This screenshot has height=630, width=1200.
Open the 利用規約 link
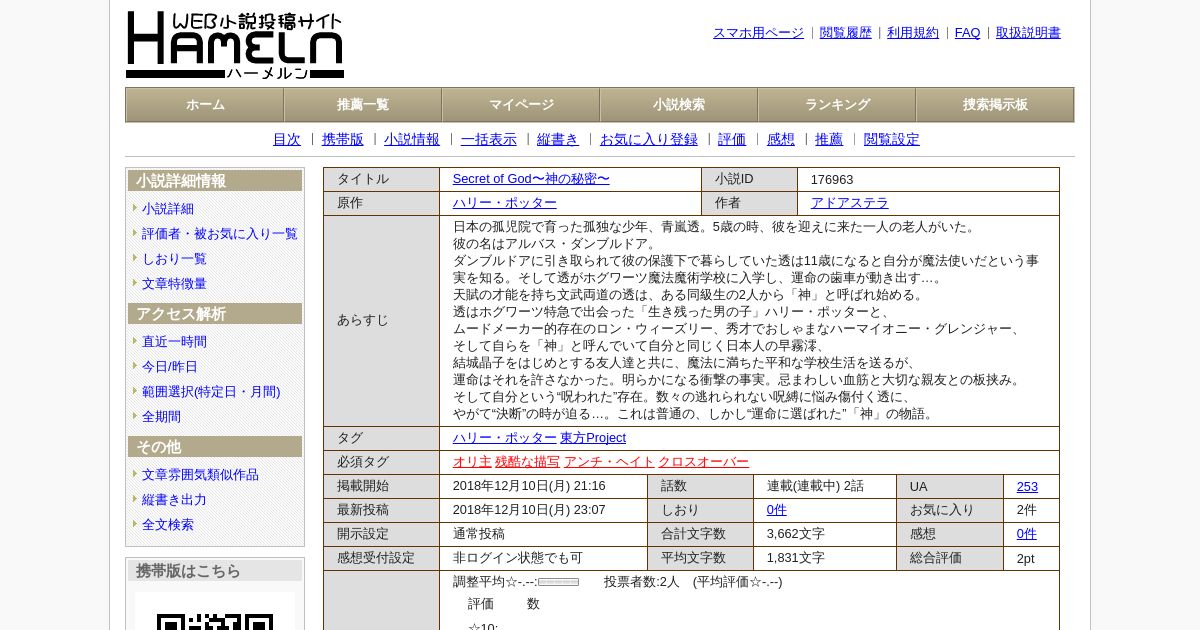click(913, 33)
